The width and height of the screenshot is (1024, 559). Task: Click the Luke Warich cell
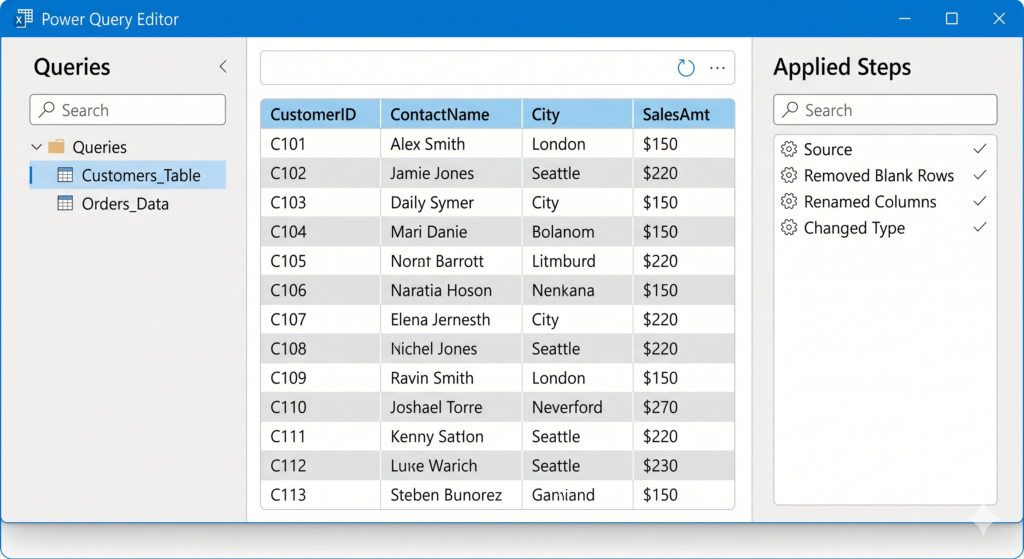(x=451, y=466)
